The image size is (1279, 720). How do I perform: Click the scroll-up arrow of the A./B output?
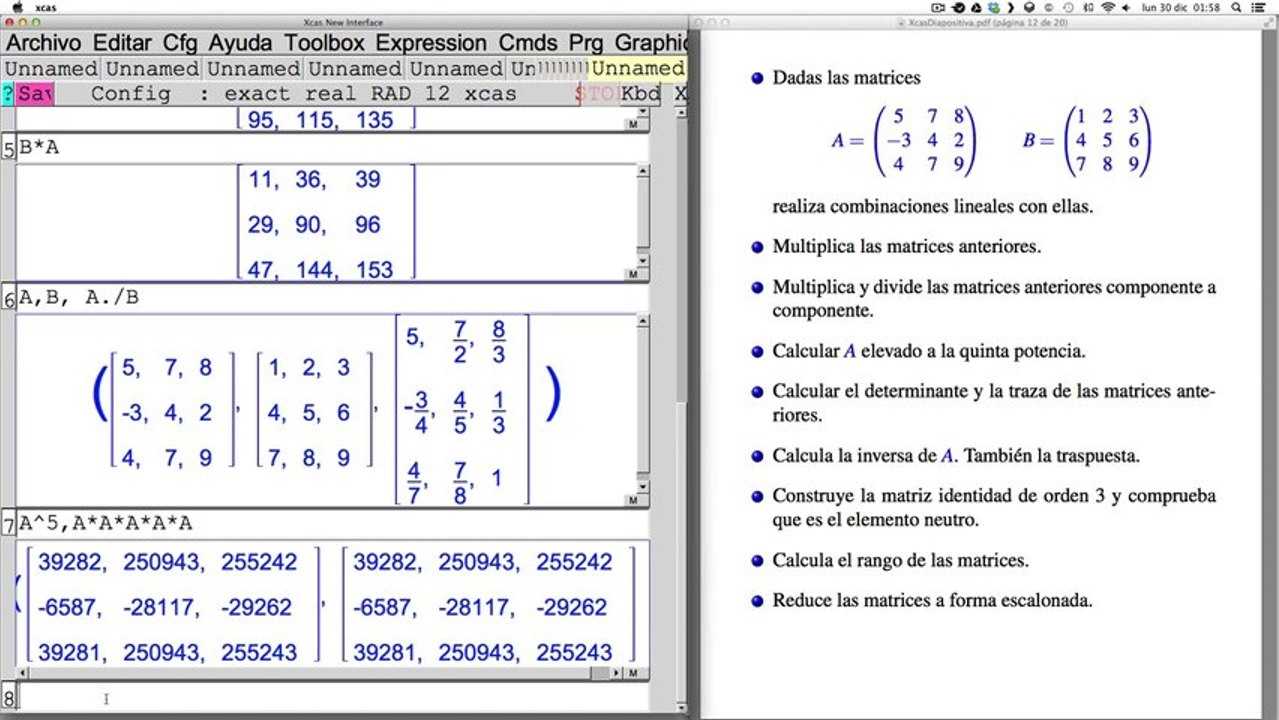[643, 322]
